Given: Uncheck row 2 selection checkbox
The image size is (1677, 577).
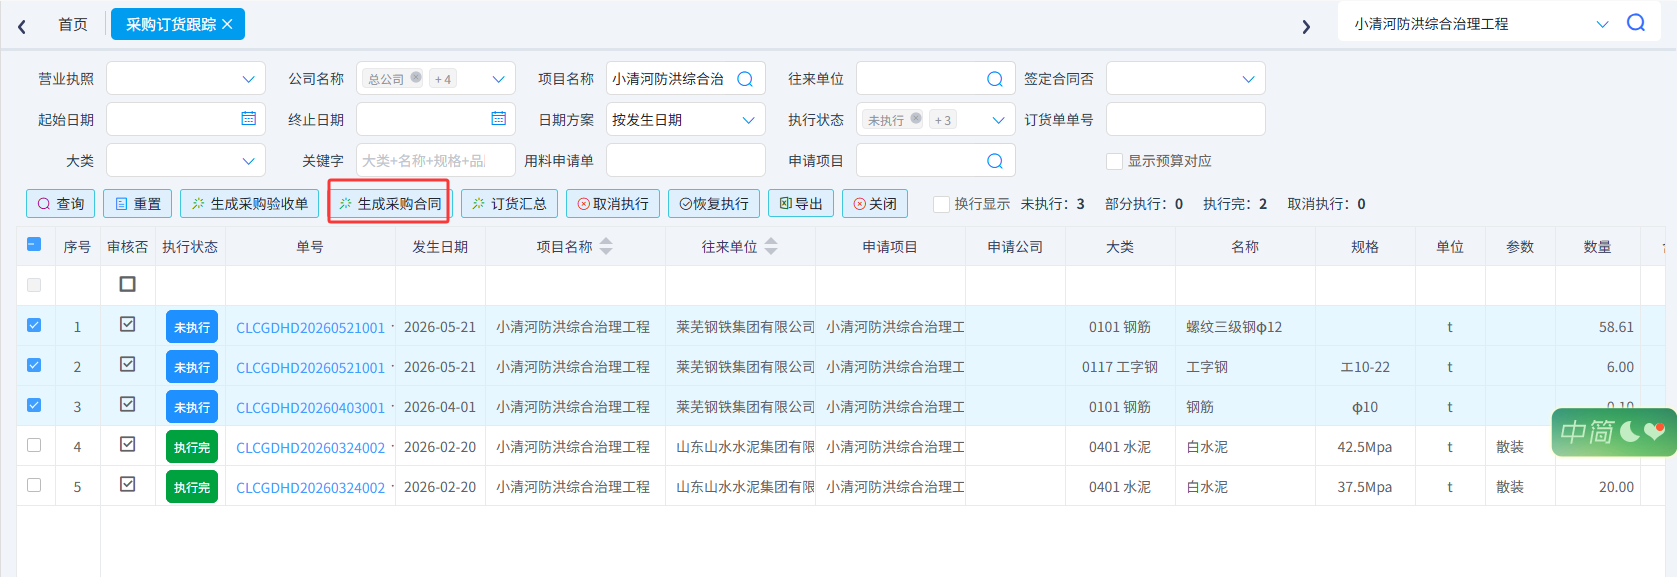Looking at the screenshot, I should pyautogui.click(x=34, y=365).
